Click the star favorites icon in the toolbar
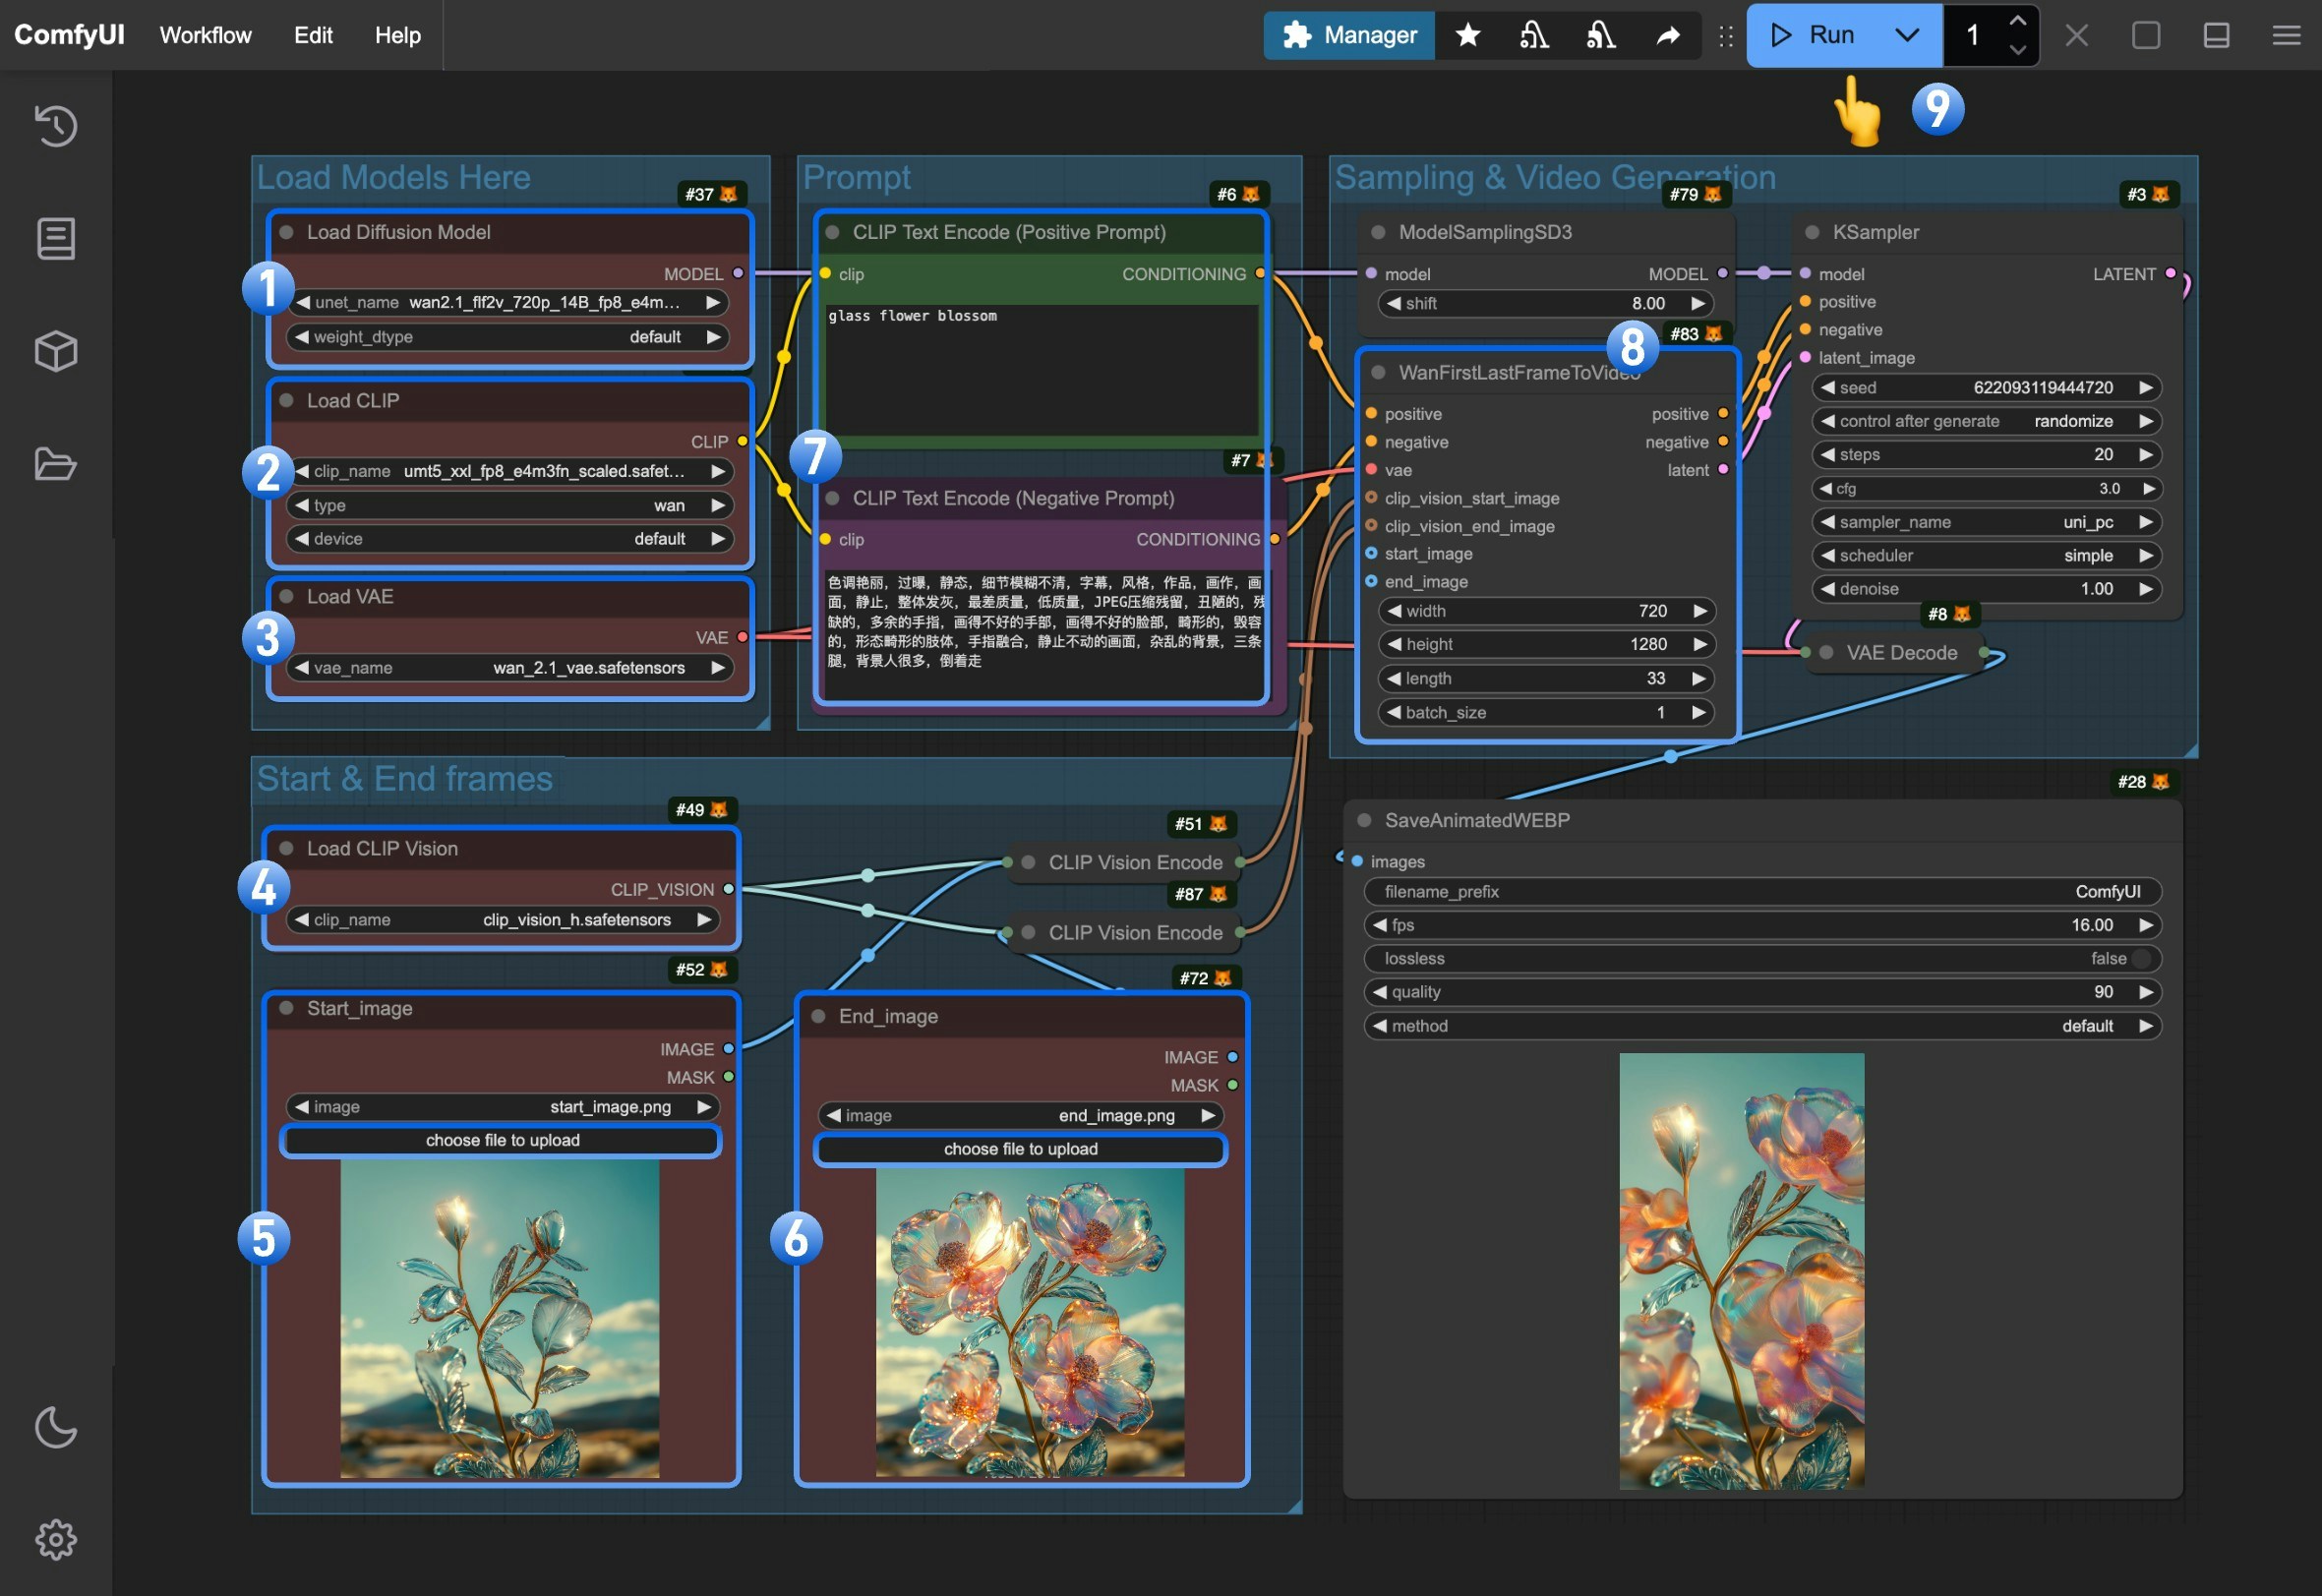This screenshot has height=1596, width=2322. (1466, 35)
